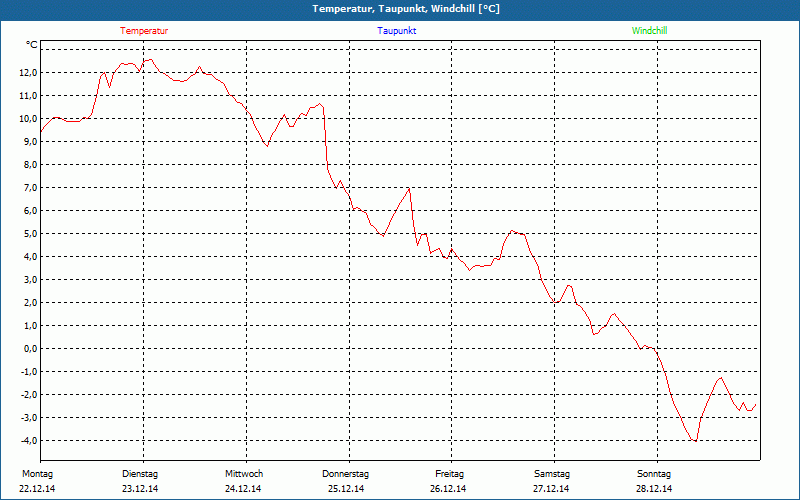
Task: Click the 12,0 y-axis value
Action: click(x=28, y=72)
